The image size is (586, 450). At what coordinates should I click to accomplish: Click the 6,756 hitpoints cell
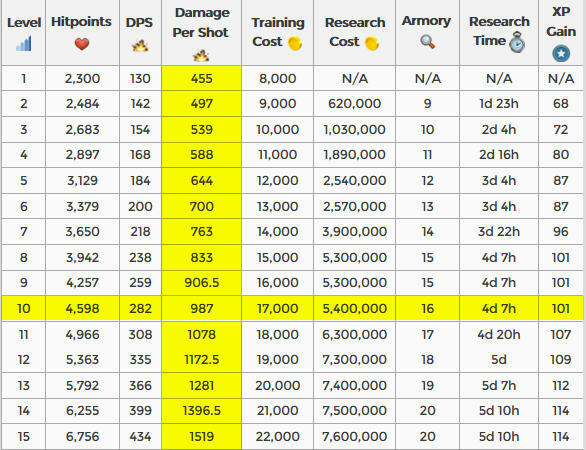pyautogui.click(x=82, y=437)
